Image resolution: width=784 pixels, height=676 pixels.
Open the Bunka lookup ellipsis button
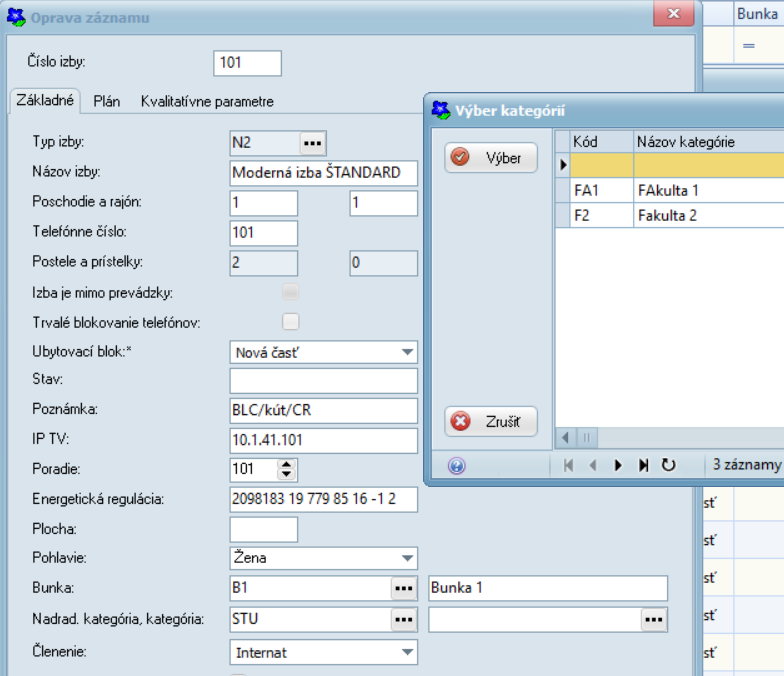403,588
